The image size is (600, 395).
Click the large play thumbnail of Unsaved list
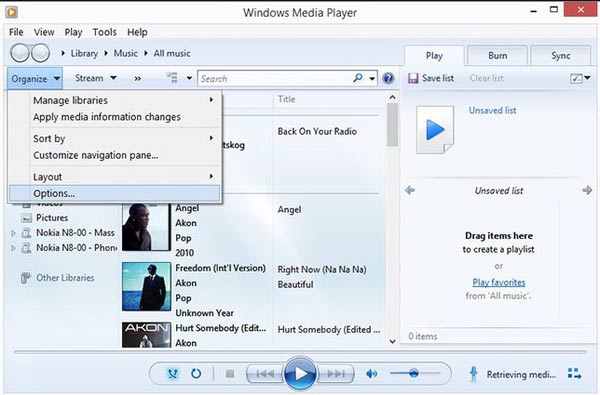[x=435, y=130]
